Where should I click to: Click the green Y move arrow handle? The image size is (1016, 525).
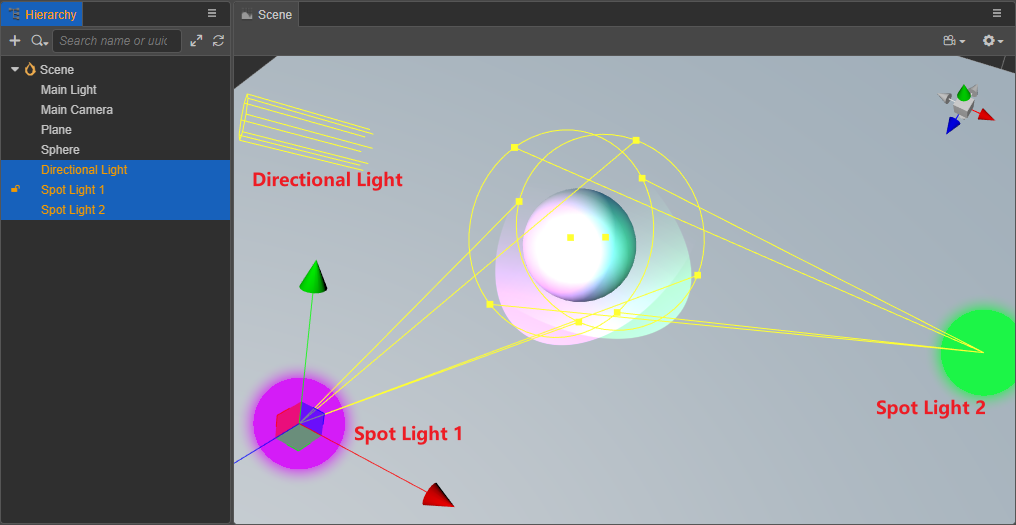314,276
